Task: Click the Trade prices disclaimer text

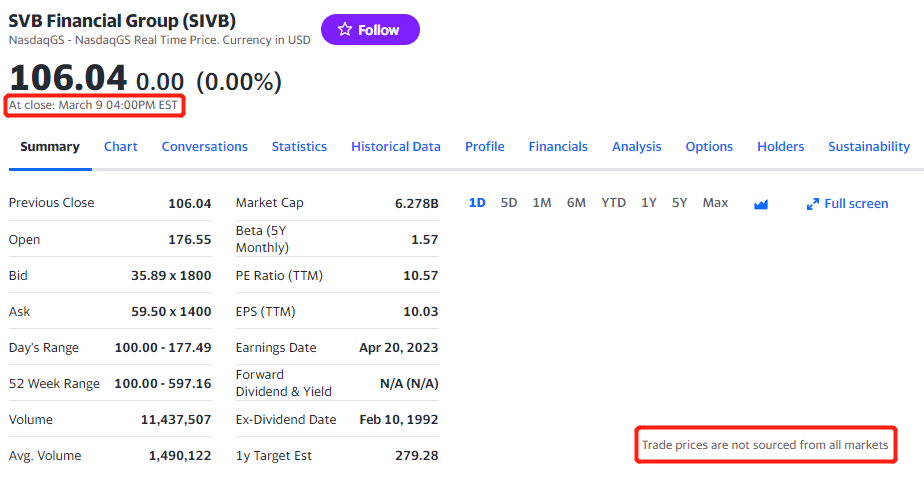Action: coord(765,445)
